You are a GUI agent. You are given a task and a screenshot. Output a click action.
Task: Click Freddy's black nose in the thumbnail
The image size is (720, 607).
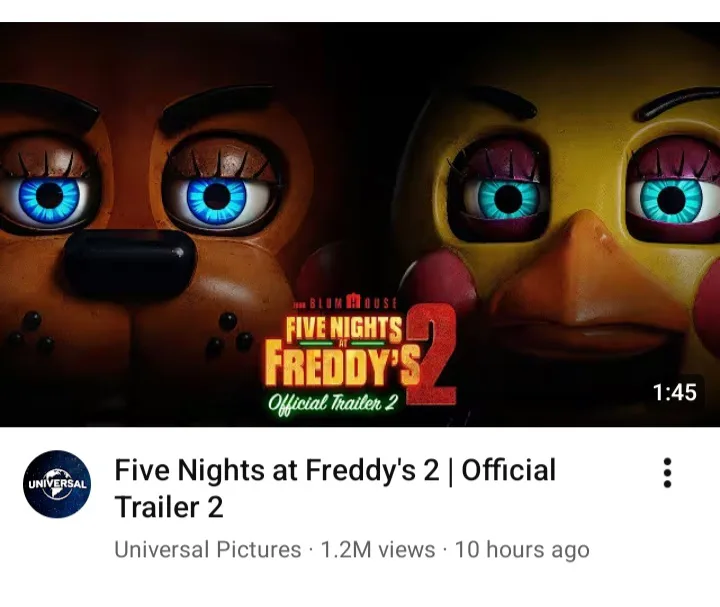click(130, 259)
